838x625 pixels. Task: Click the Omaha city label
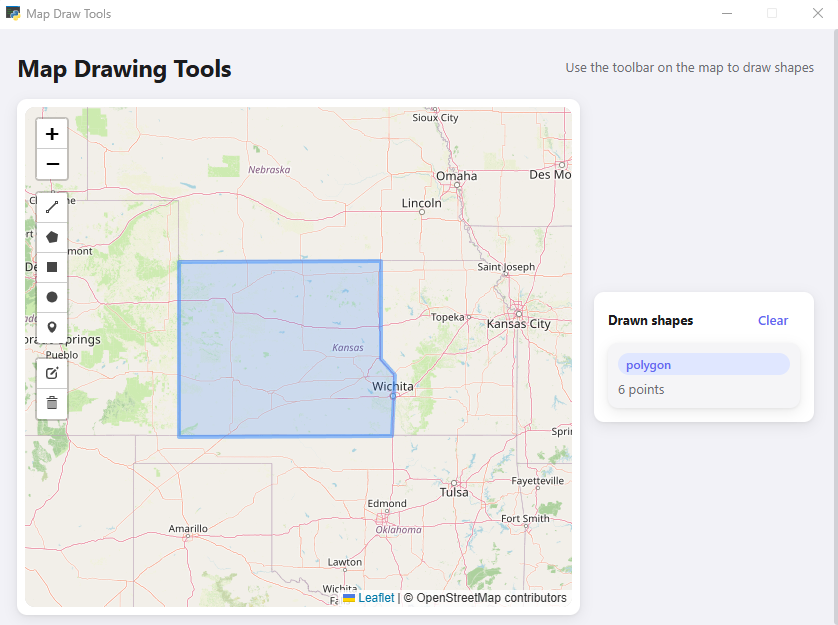[x=456, y=176]
